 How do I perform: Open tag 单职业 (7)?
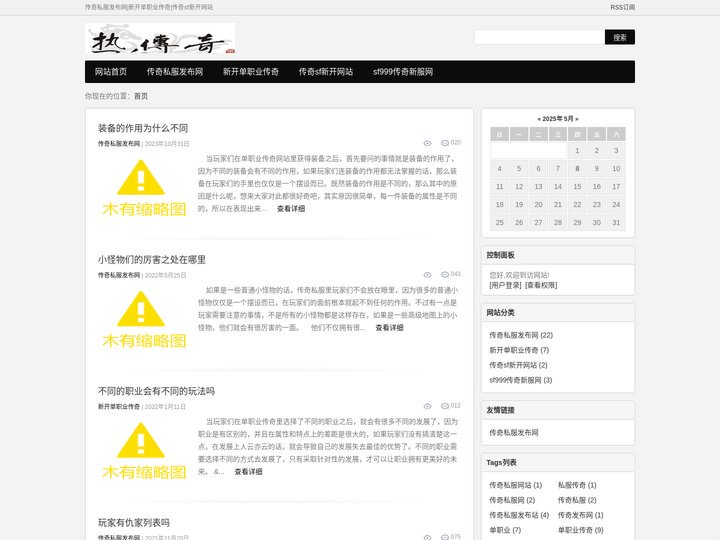pos(505,530)
